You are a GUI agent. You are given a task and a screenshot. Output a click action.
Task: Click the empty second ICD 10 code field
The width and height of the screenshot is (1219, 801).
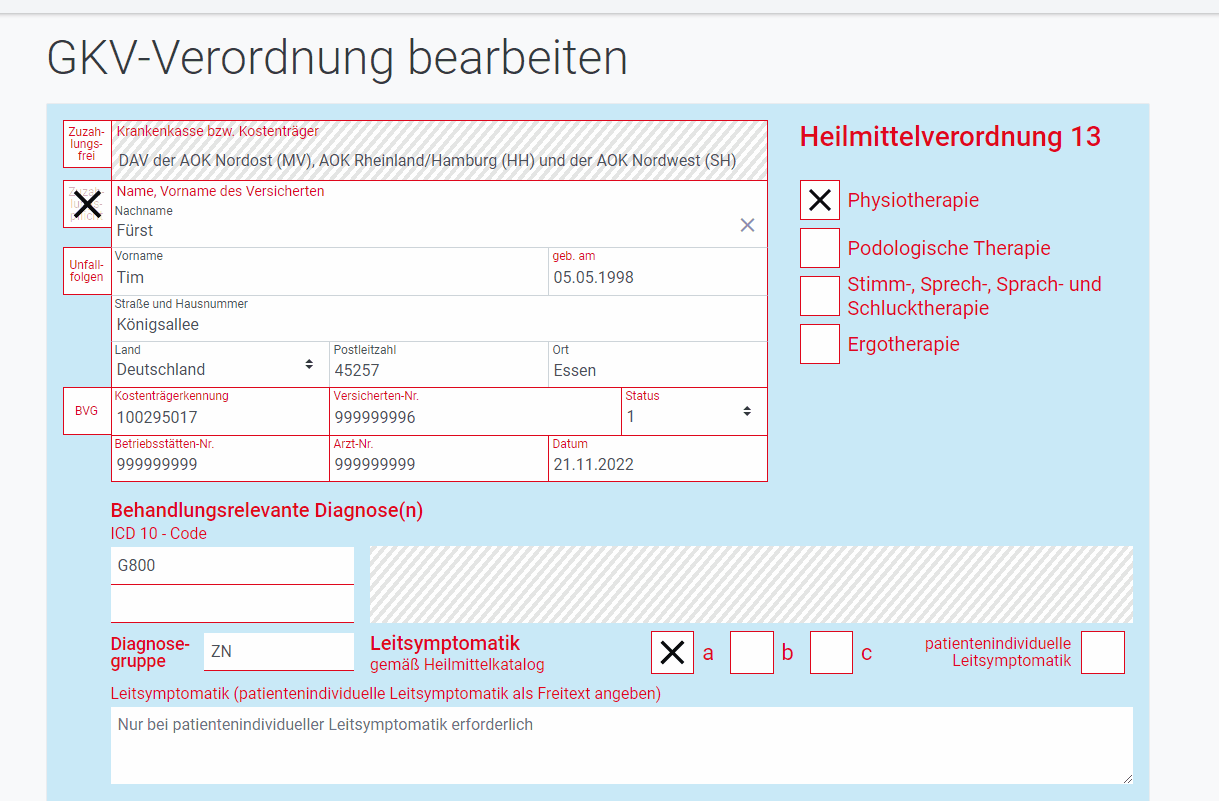coord(232,604)
